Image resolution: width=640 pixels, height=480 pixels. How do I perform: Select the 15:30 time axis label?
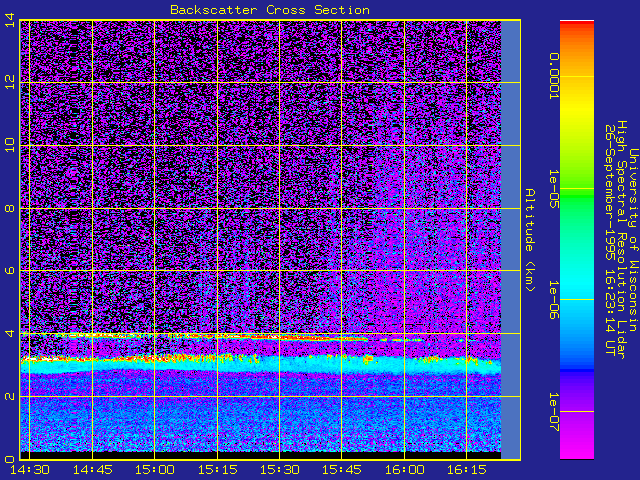tap(280, 470)
